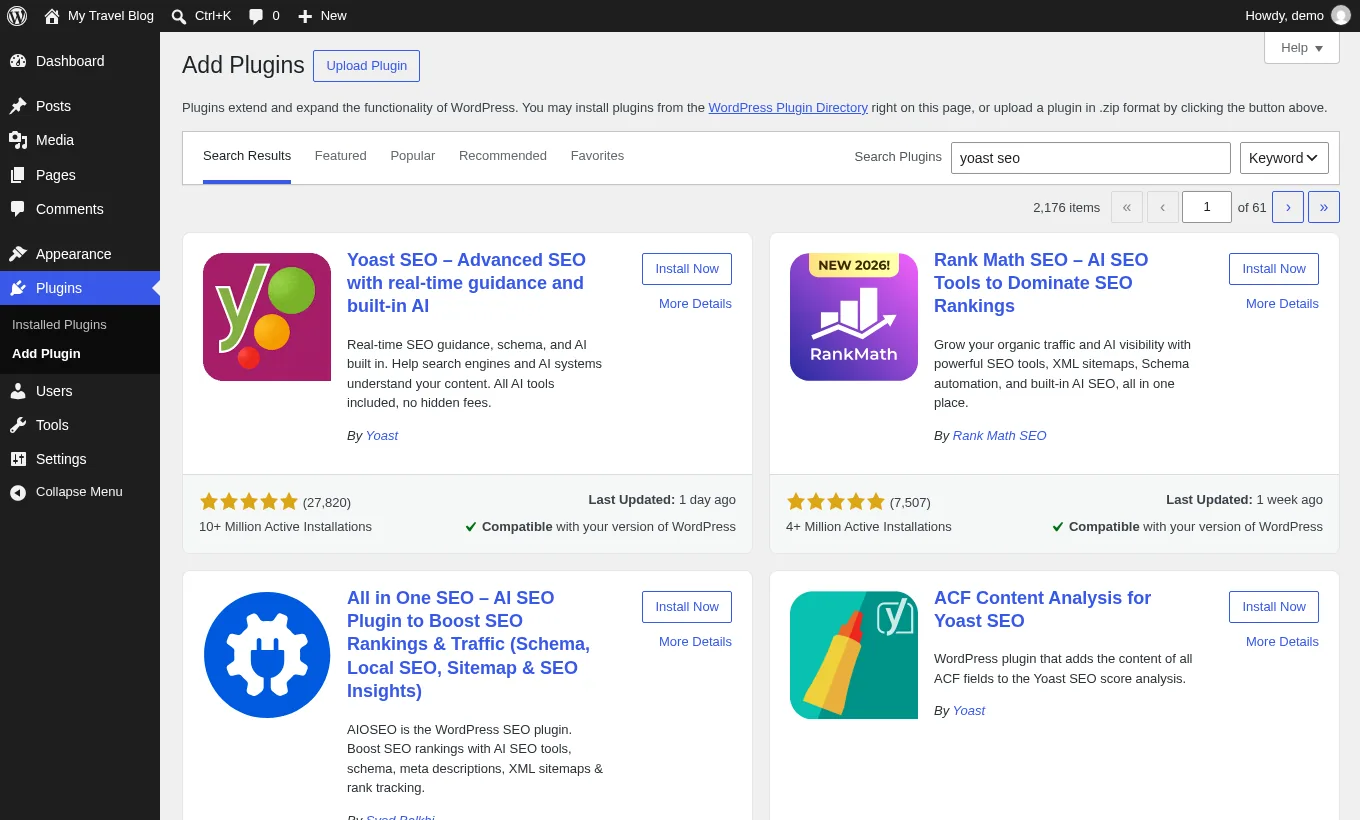Click the current page number field
Screen dimensions: 1360x820
point(1207,207)
